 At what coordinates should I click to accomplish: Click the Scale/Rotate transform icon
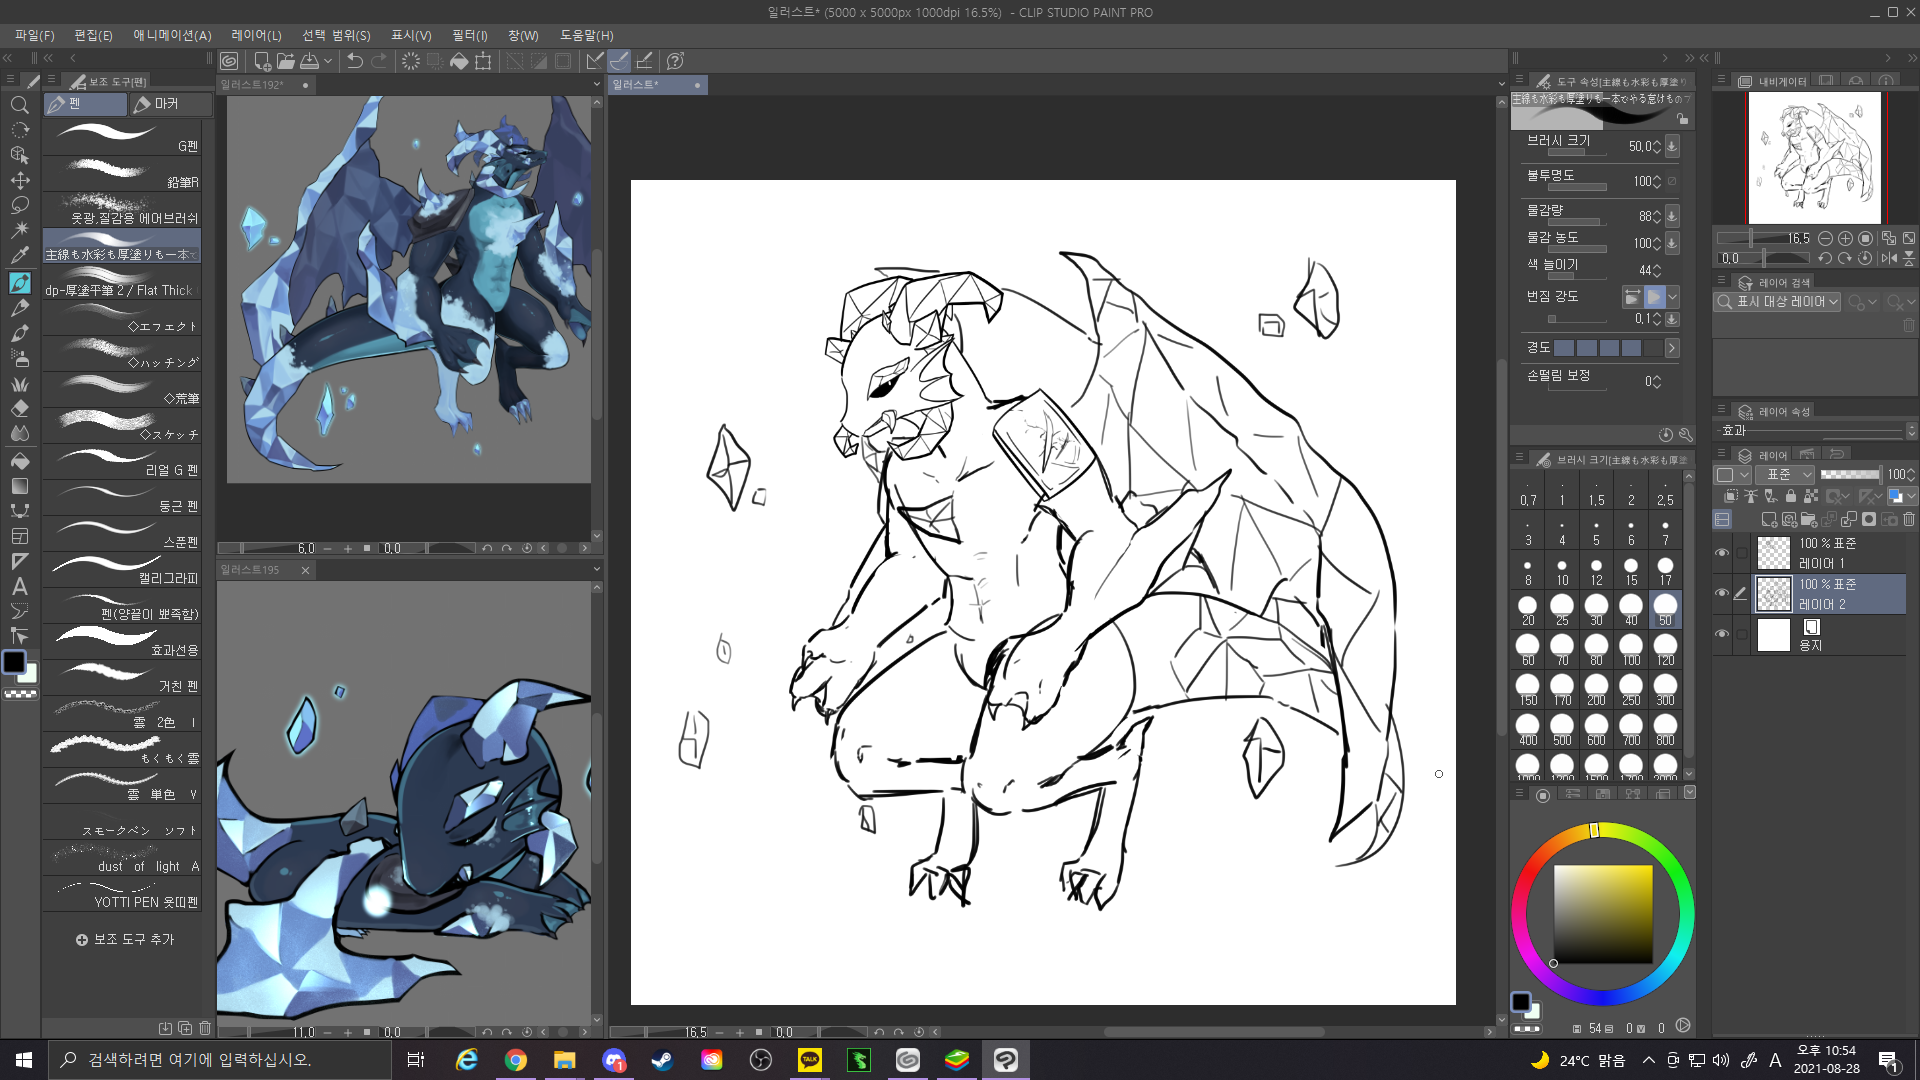pyautogui.click(x=483, y=61)
